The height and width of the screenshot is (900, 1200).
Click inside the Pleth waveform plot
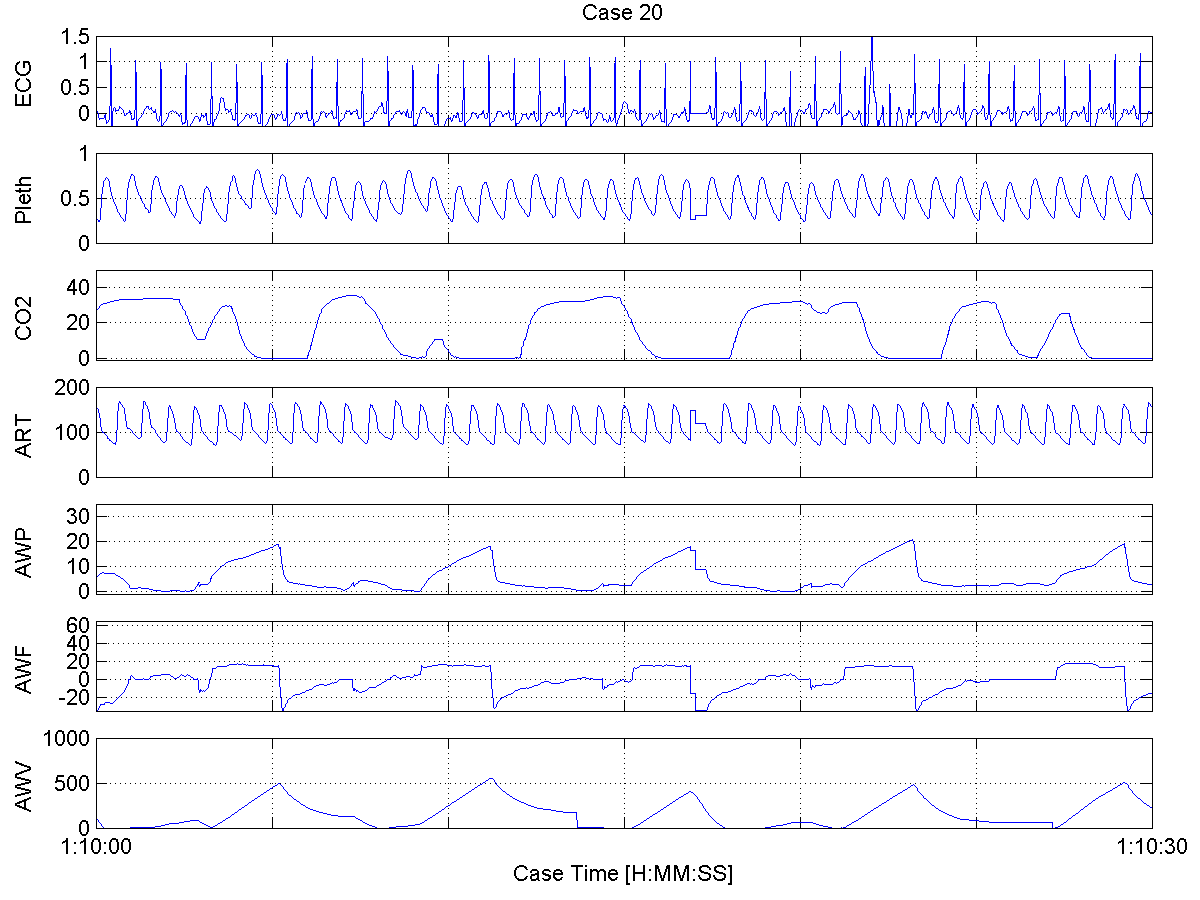[x=624, y=198]
